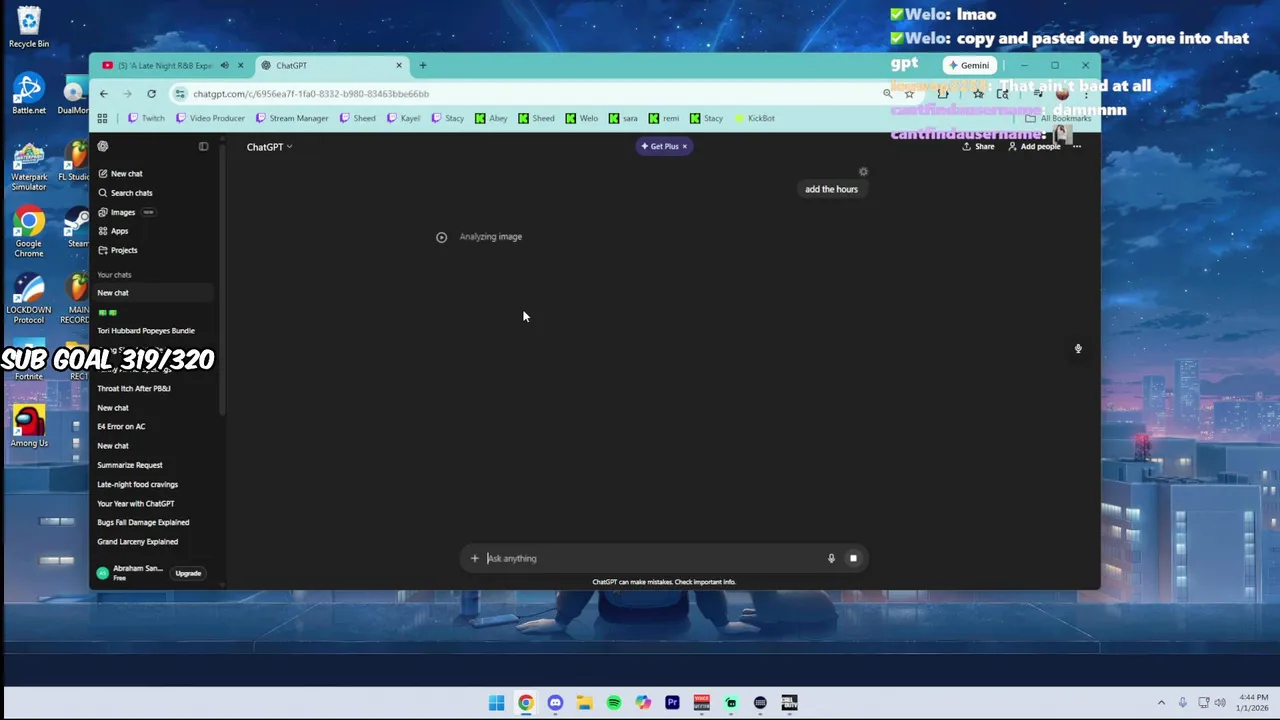
Task: Open the Chrome apps grid in bookmarks bar
Action: click(x=102, y=118)
